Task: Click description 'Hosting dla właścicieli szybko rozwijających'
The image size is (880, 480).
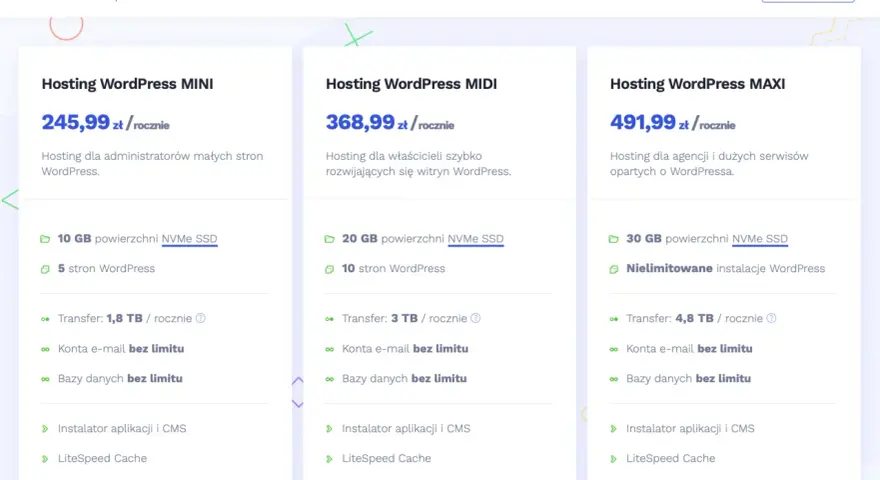Action: point(418,163)
